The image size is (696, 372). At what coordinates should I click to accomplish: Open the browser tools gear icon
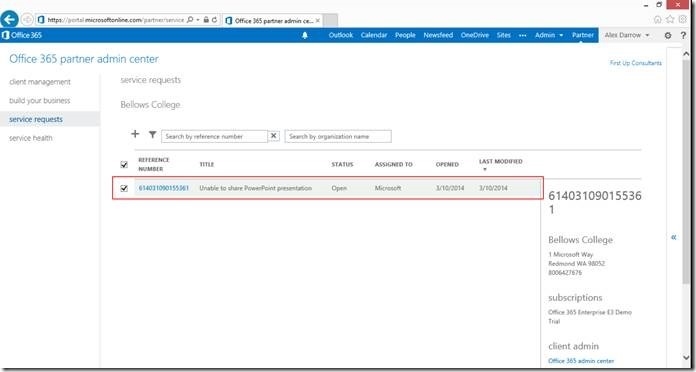(x=683, y=20)
